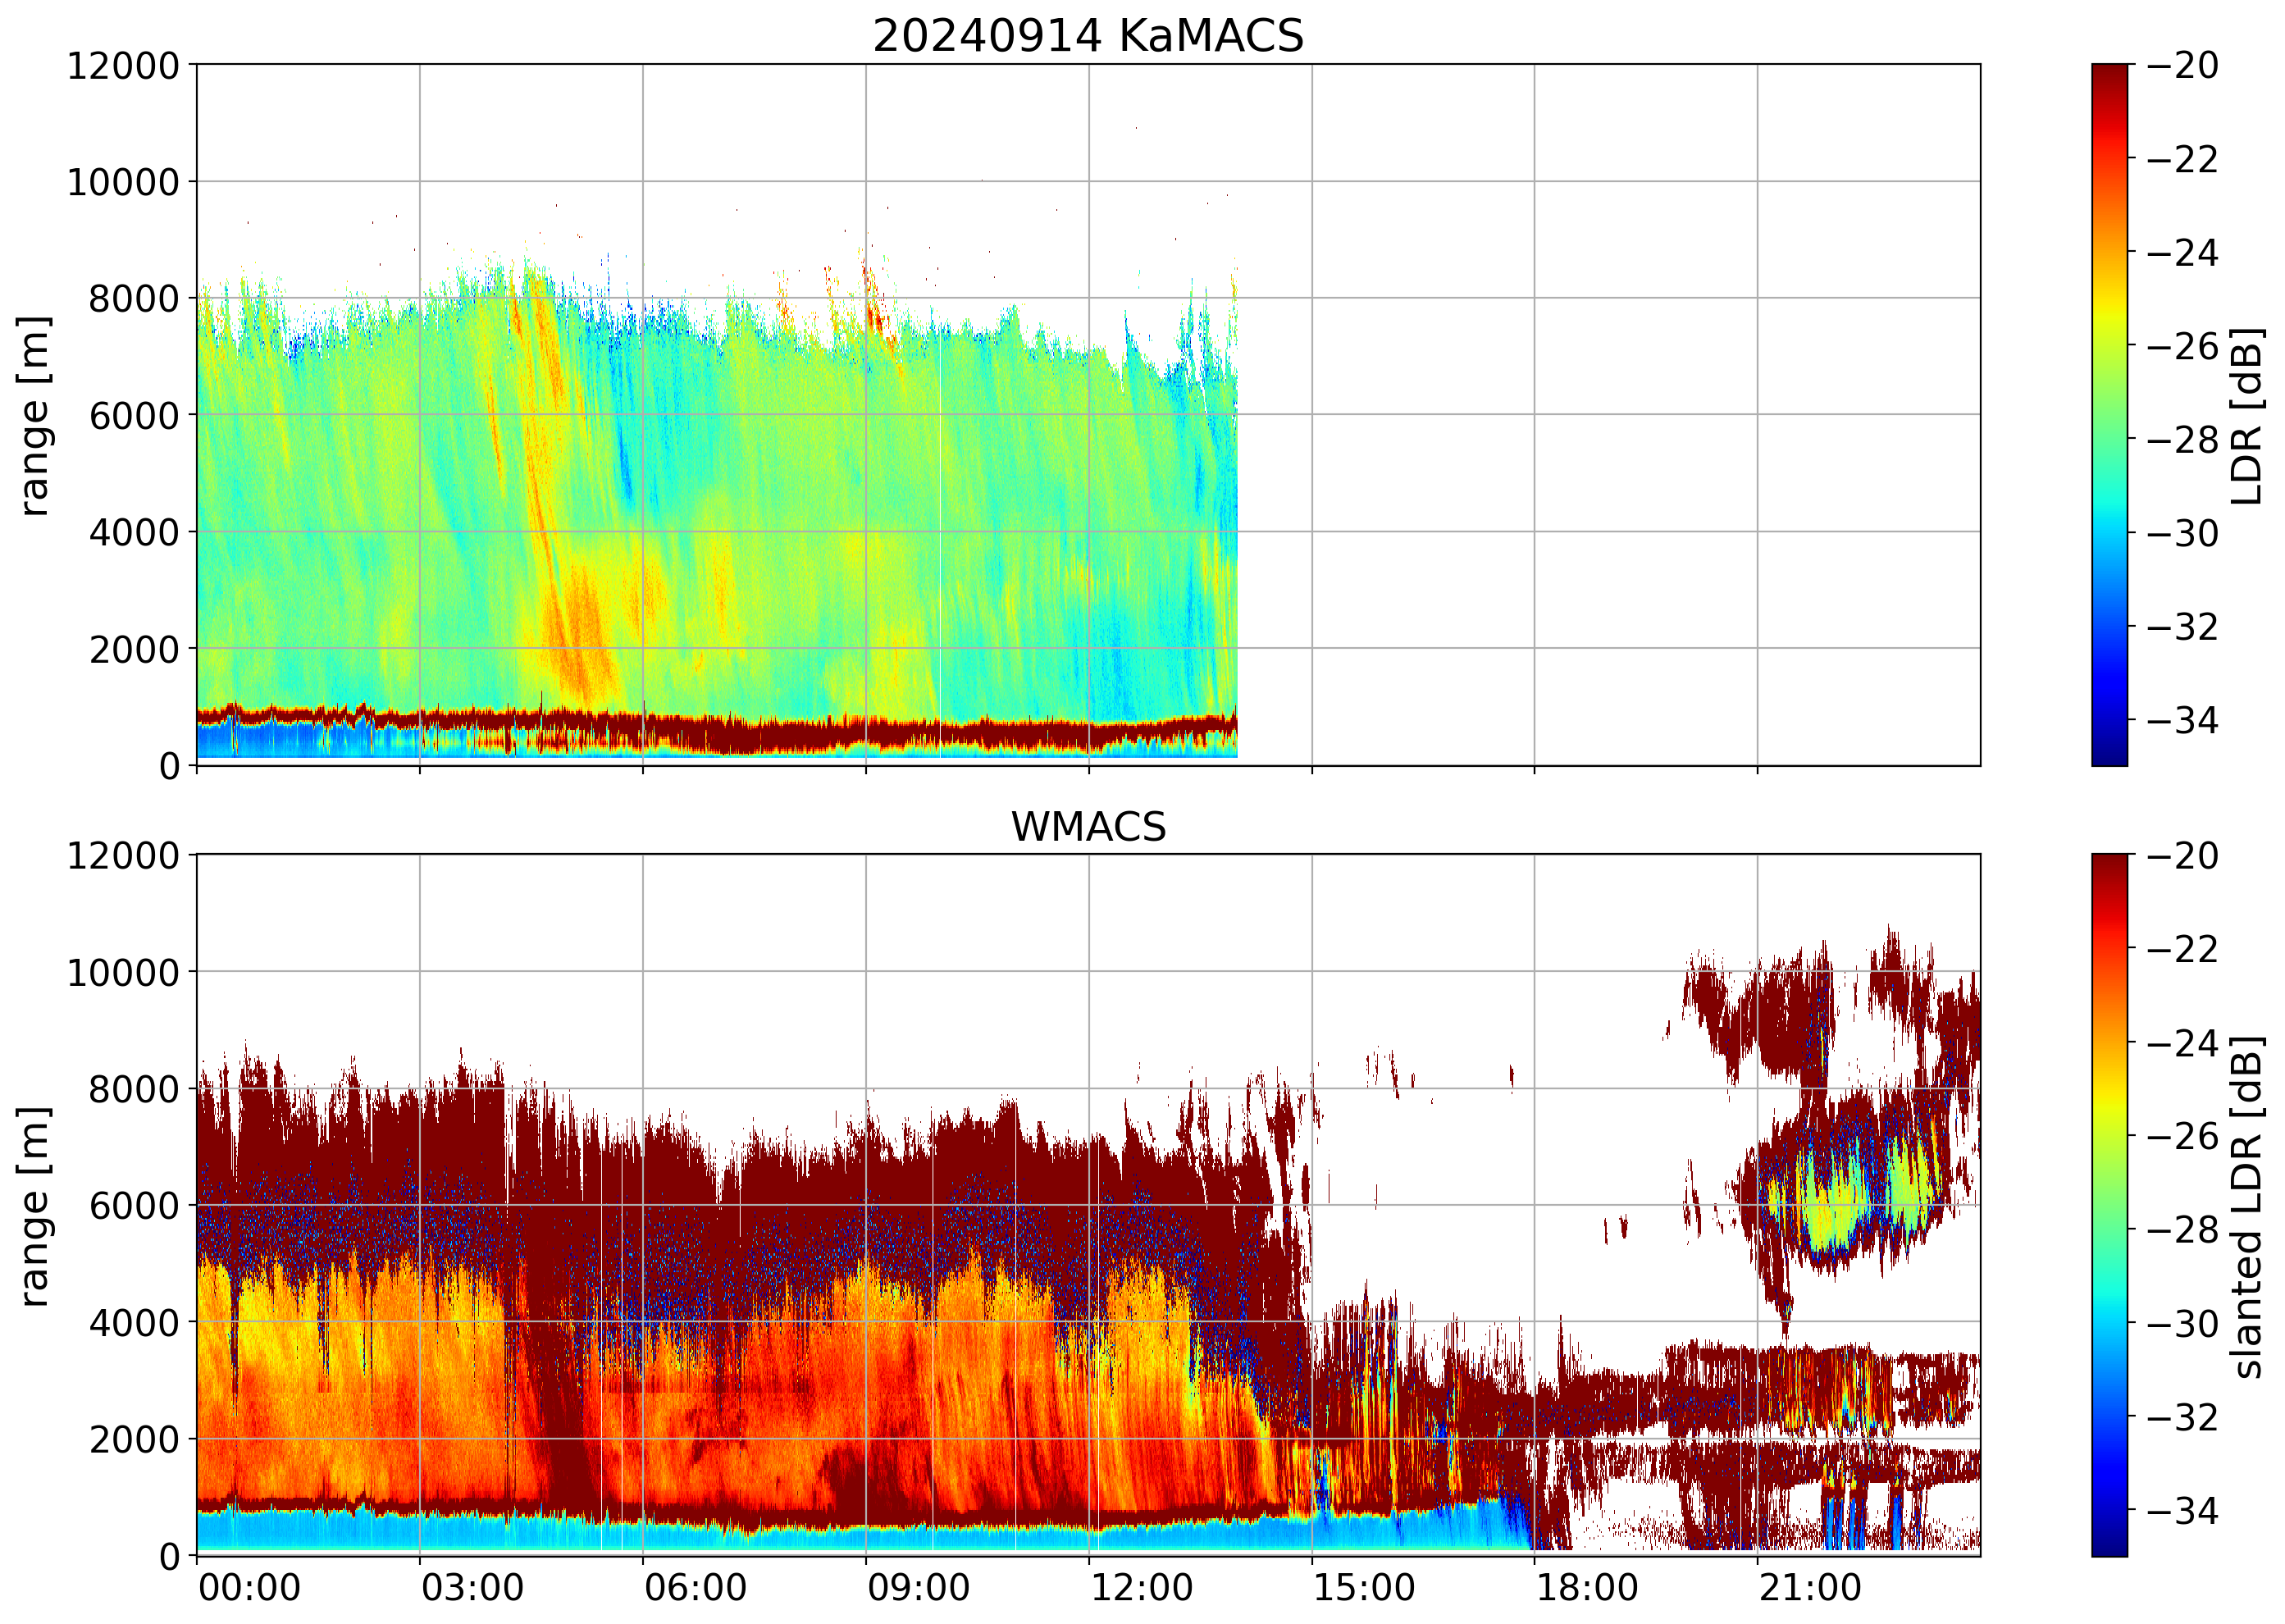
Task: Click the bottom slanted LDR colorbar
Action: [x=2109, y=1205]
